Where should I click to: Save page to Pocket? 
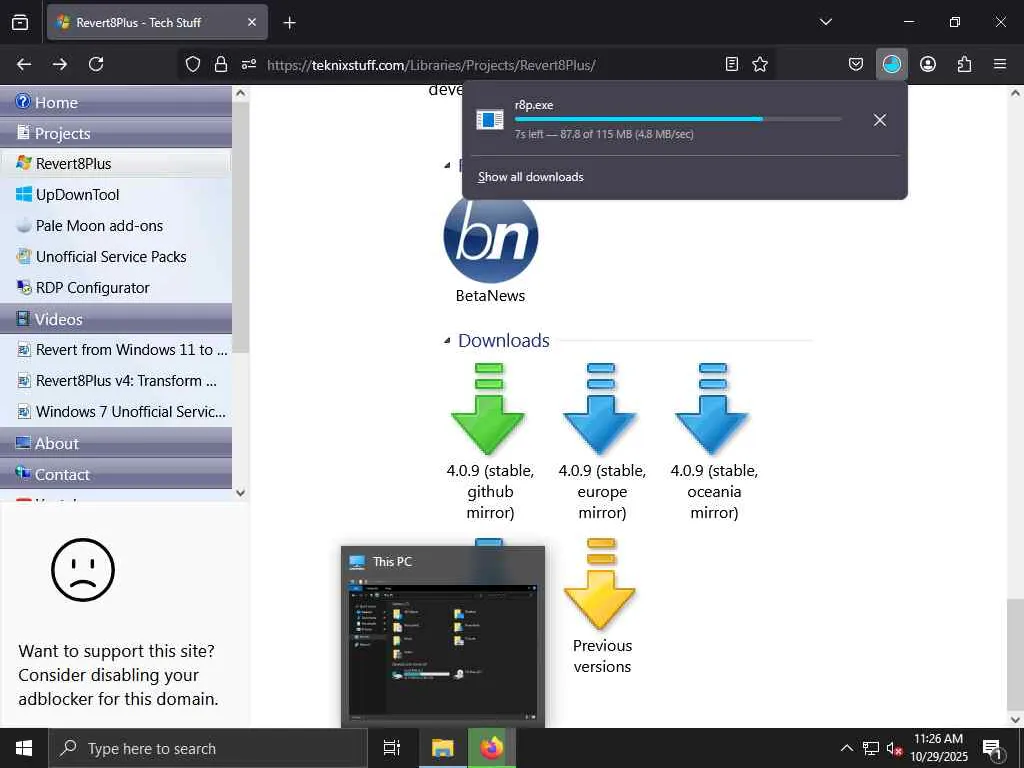coord(856,64)
